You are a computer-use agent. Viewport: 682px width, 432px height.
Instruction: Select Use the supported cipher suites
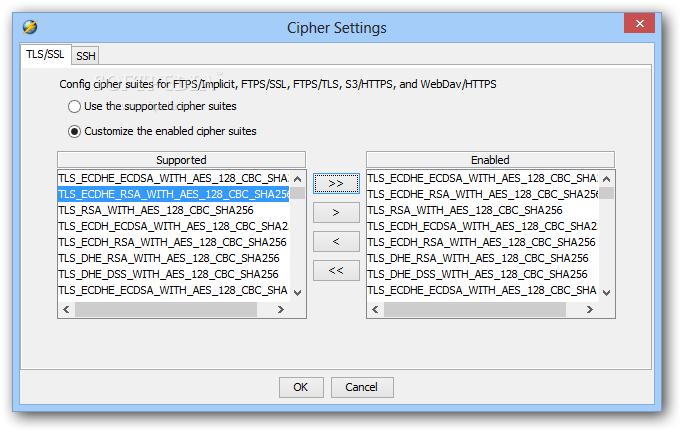pyautogui.click(x=152, y=106)
